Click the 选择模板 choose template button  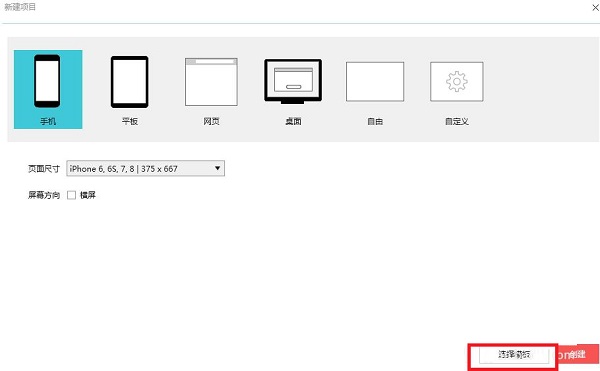[x=514, y=355]
